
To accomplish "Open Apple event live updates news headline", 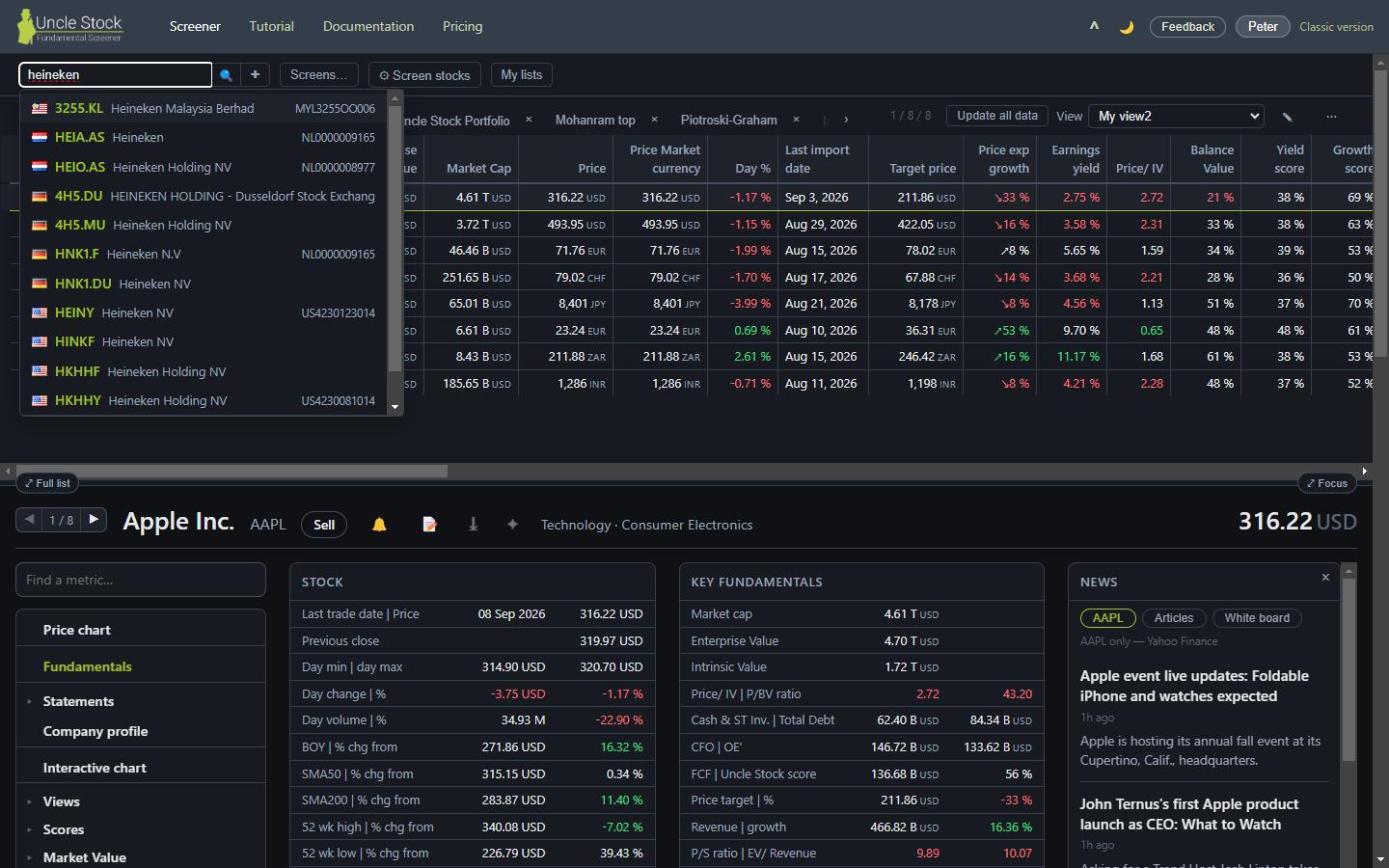I will 1194,686.
